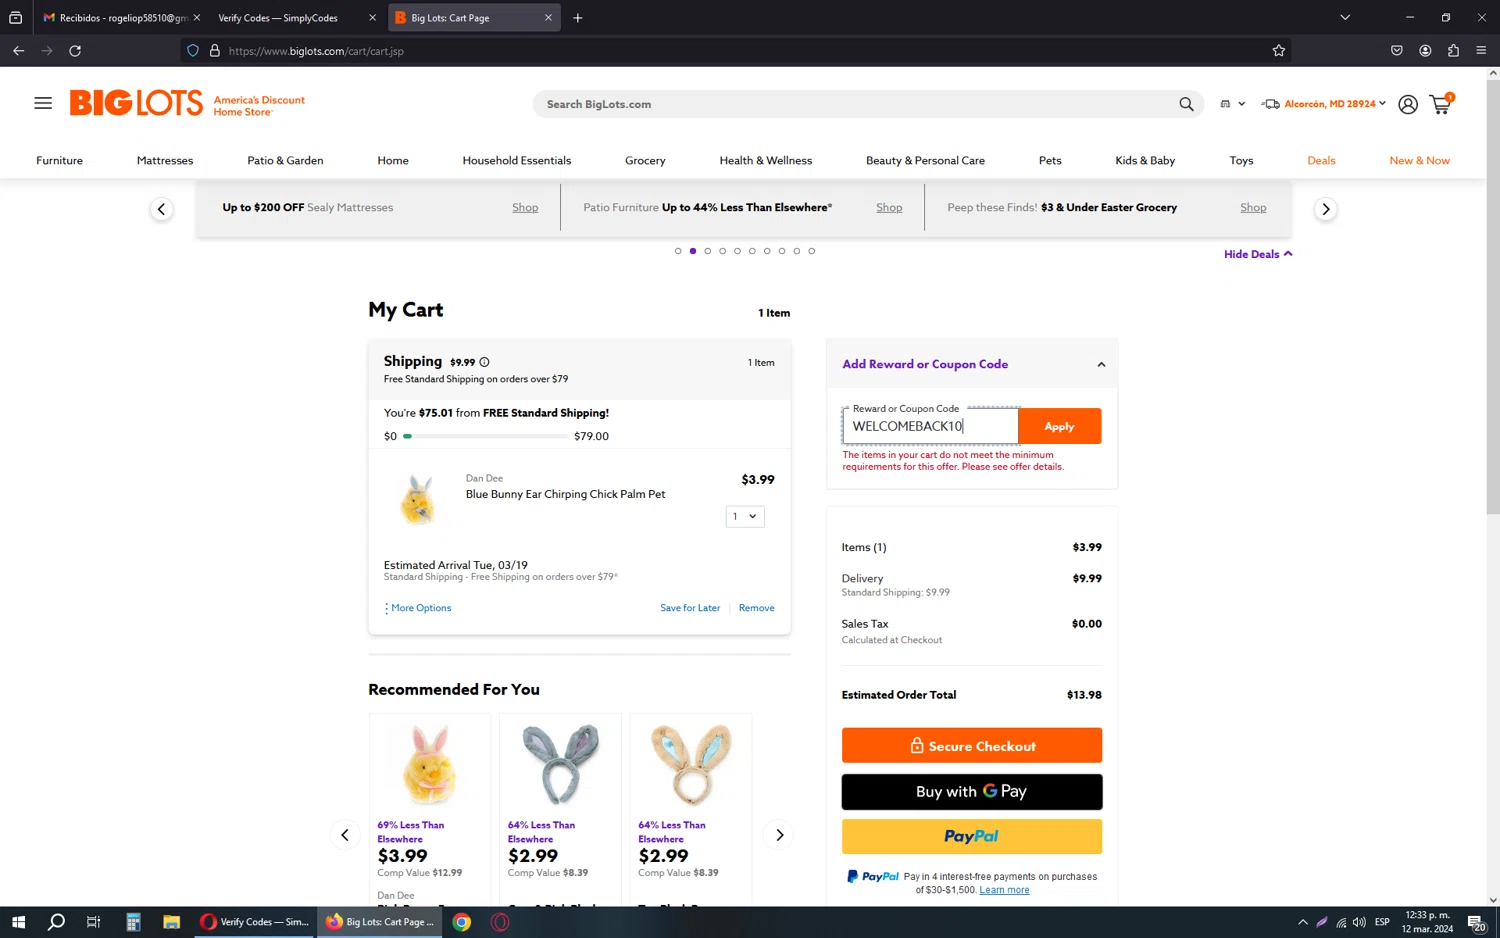Click the Big Lots logo
The height and width of the screenshot is (938, 1500).
click(136, 103)
